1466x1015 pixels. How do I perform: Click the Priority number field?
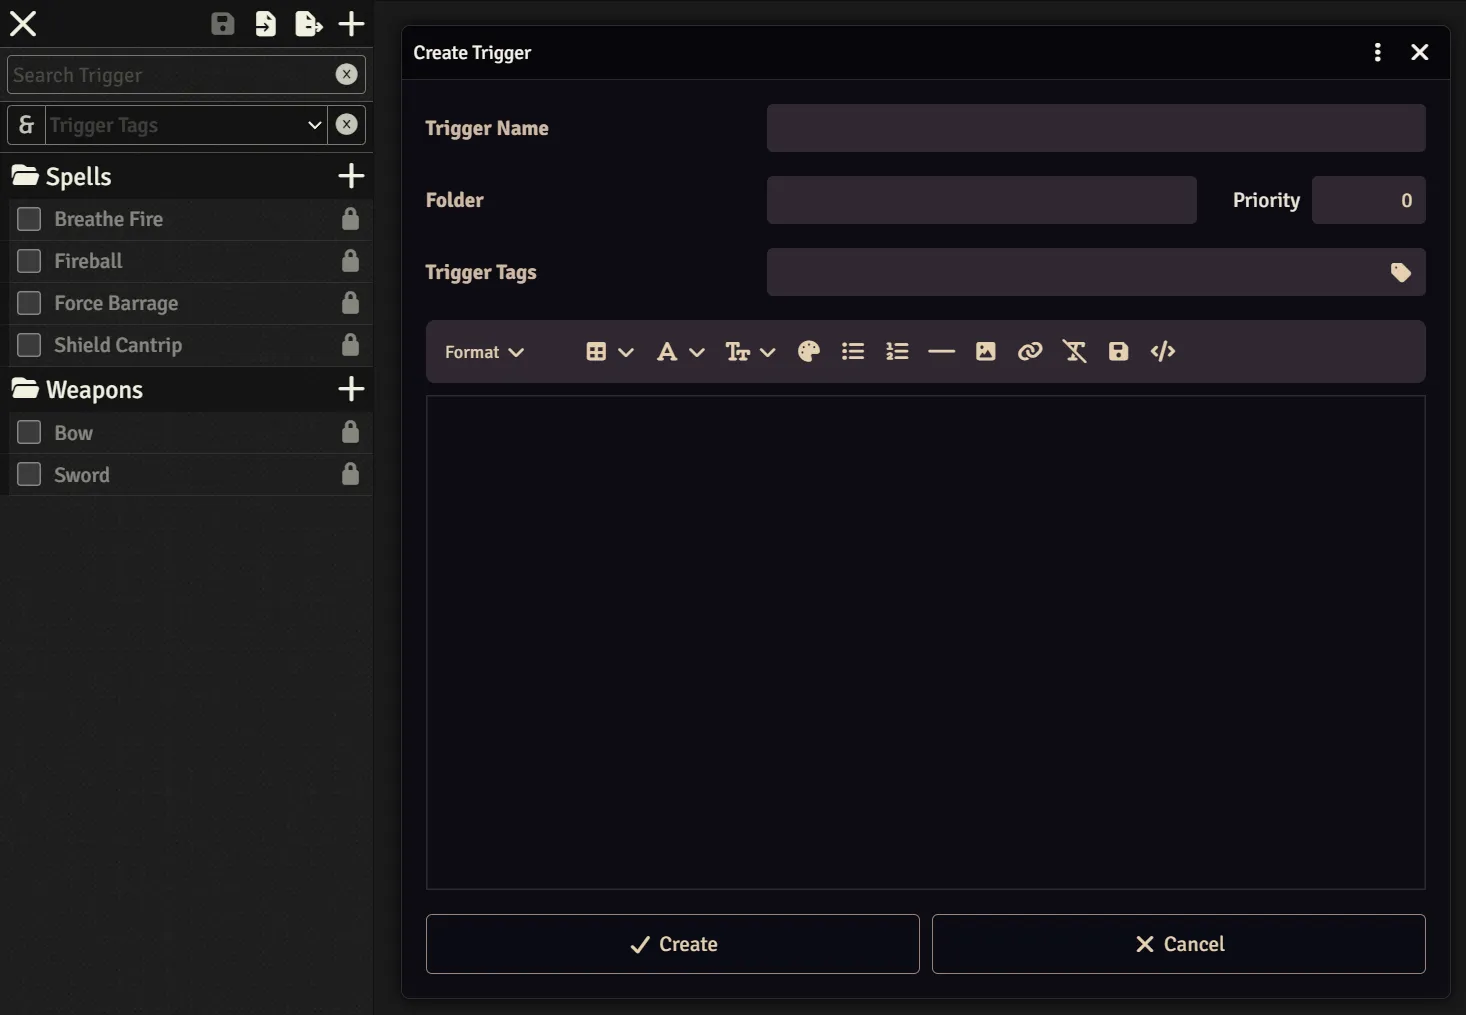pyautogui.click(x=1369, y=200)
